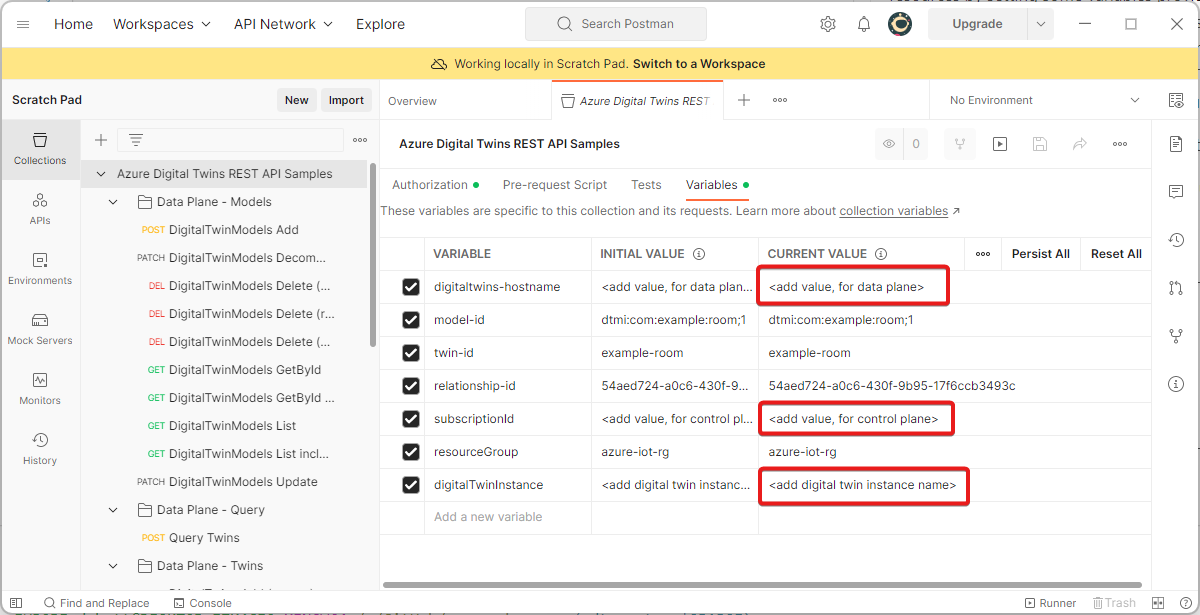The height and width of the screenshot is (615, 1200).
Task: Click the watch collection eye icon
Action: [x=888, y=144]
